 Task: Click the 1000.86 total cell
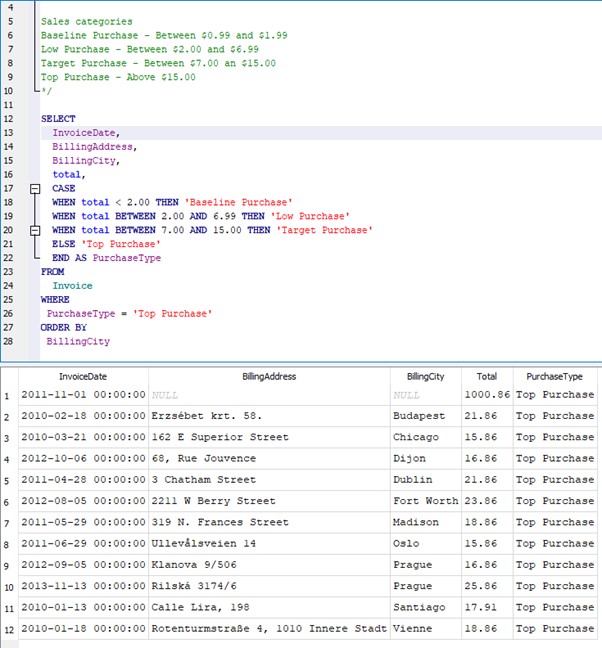(x=486, y=395)
